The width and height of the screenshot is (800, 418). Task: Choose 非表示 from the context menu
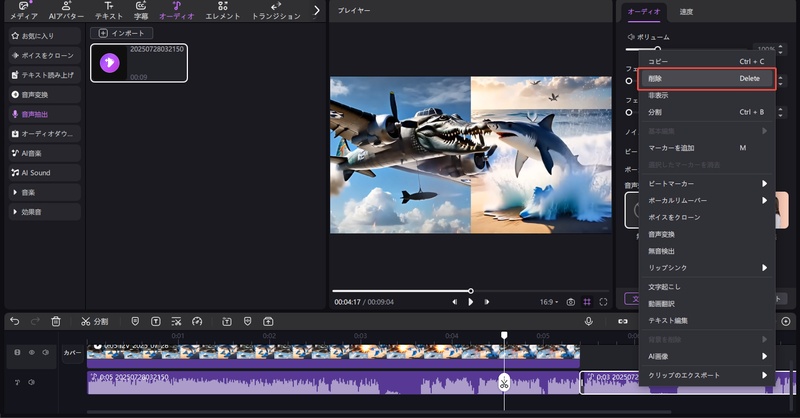(707, 95)
